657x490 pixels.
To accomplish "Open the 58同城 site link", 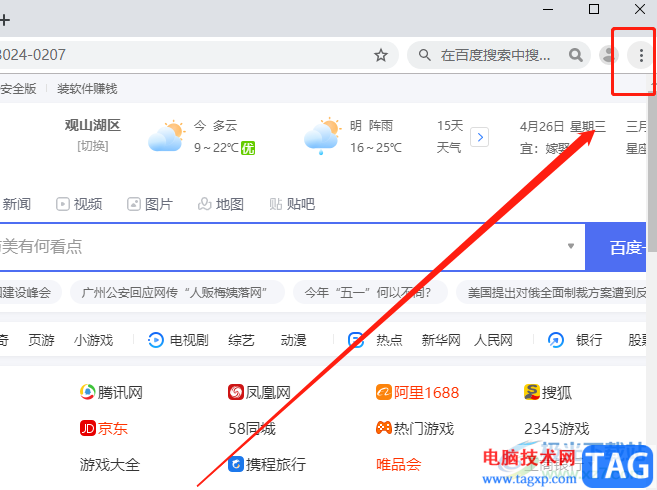I will coord(252,428).
